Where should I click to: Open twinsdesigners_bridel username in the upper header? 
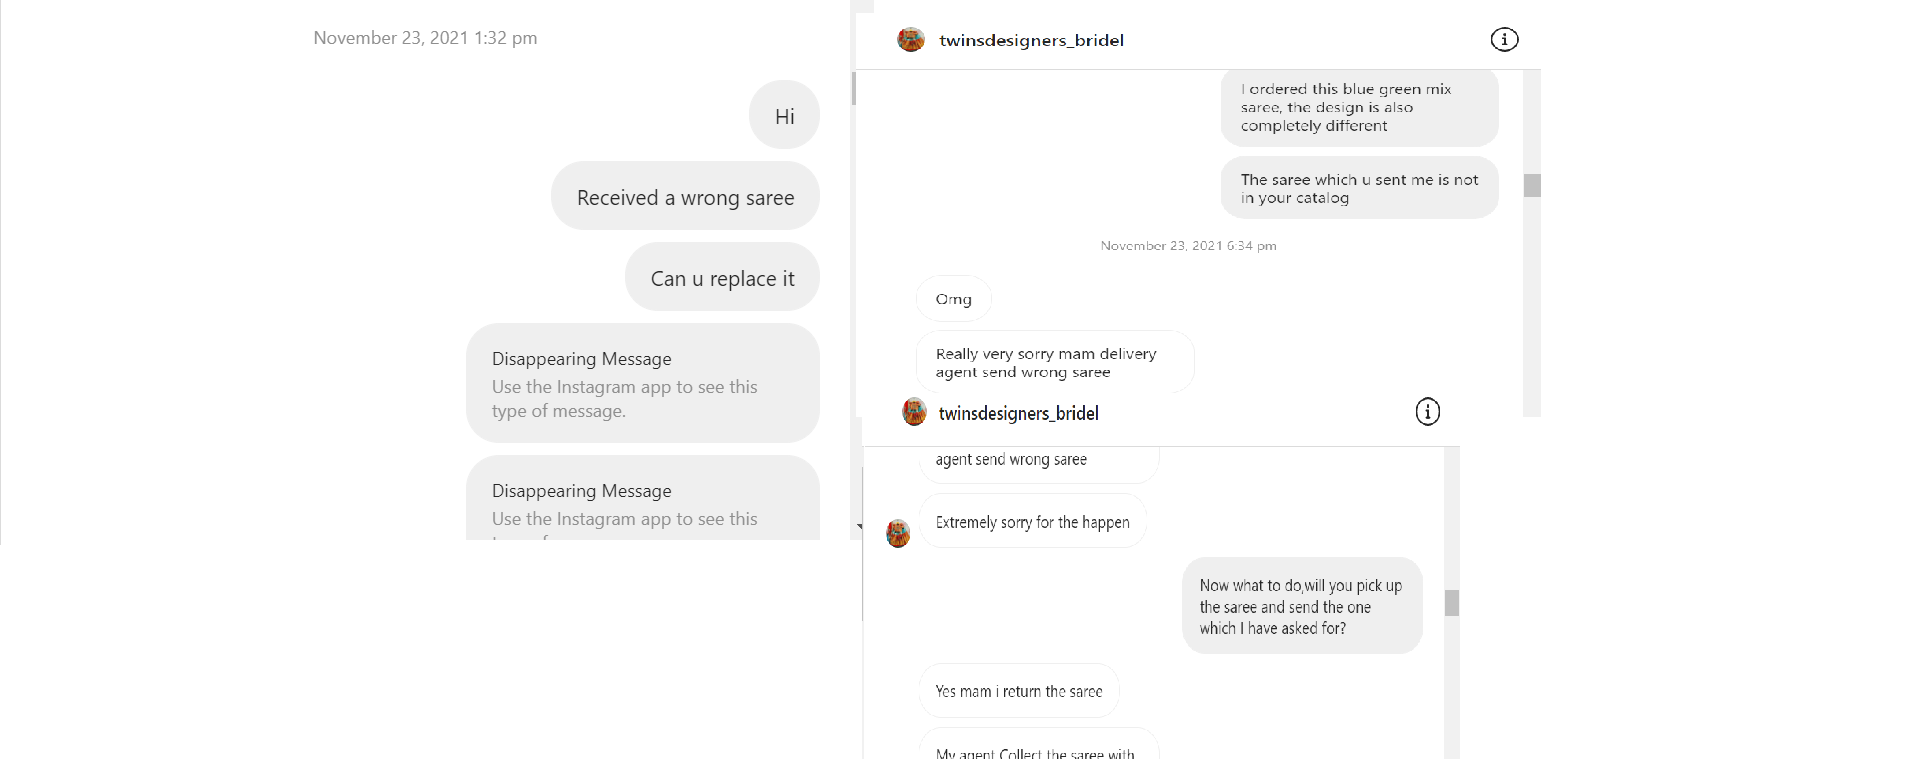(x=1031, y=40)
